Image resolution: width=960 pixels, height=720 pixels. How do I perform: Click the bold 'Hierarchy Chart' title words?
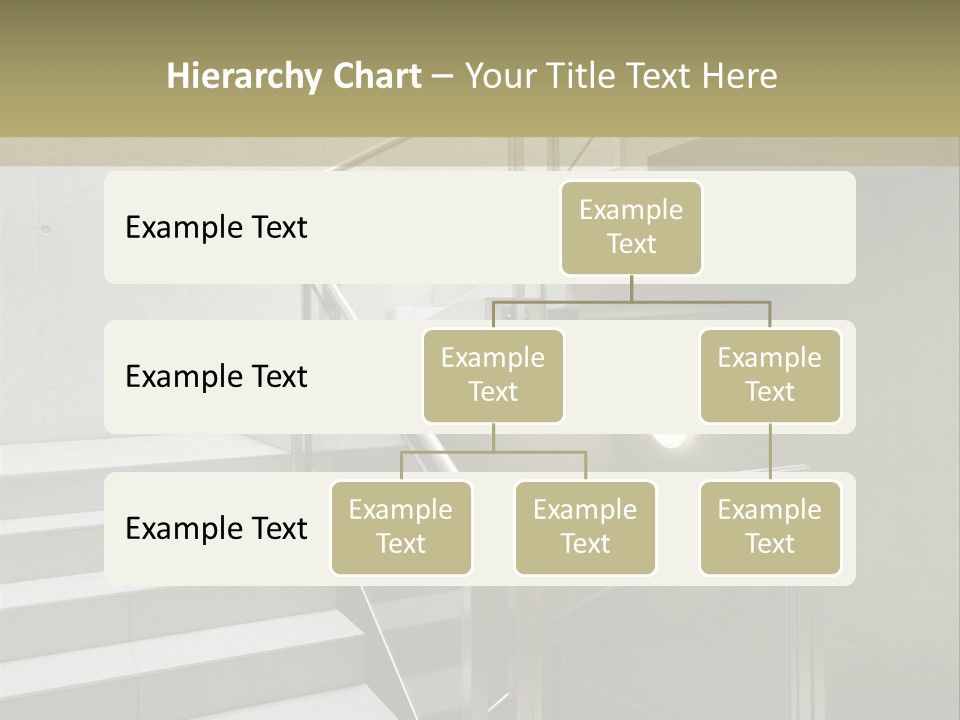[x=294, y=76]
